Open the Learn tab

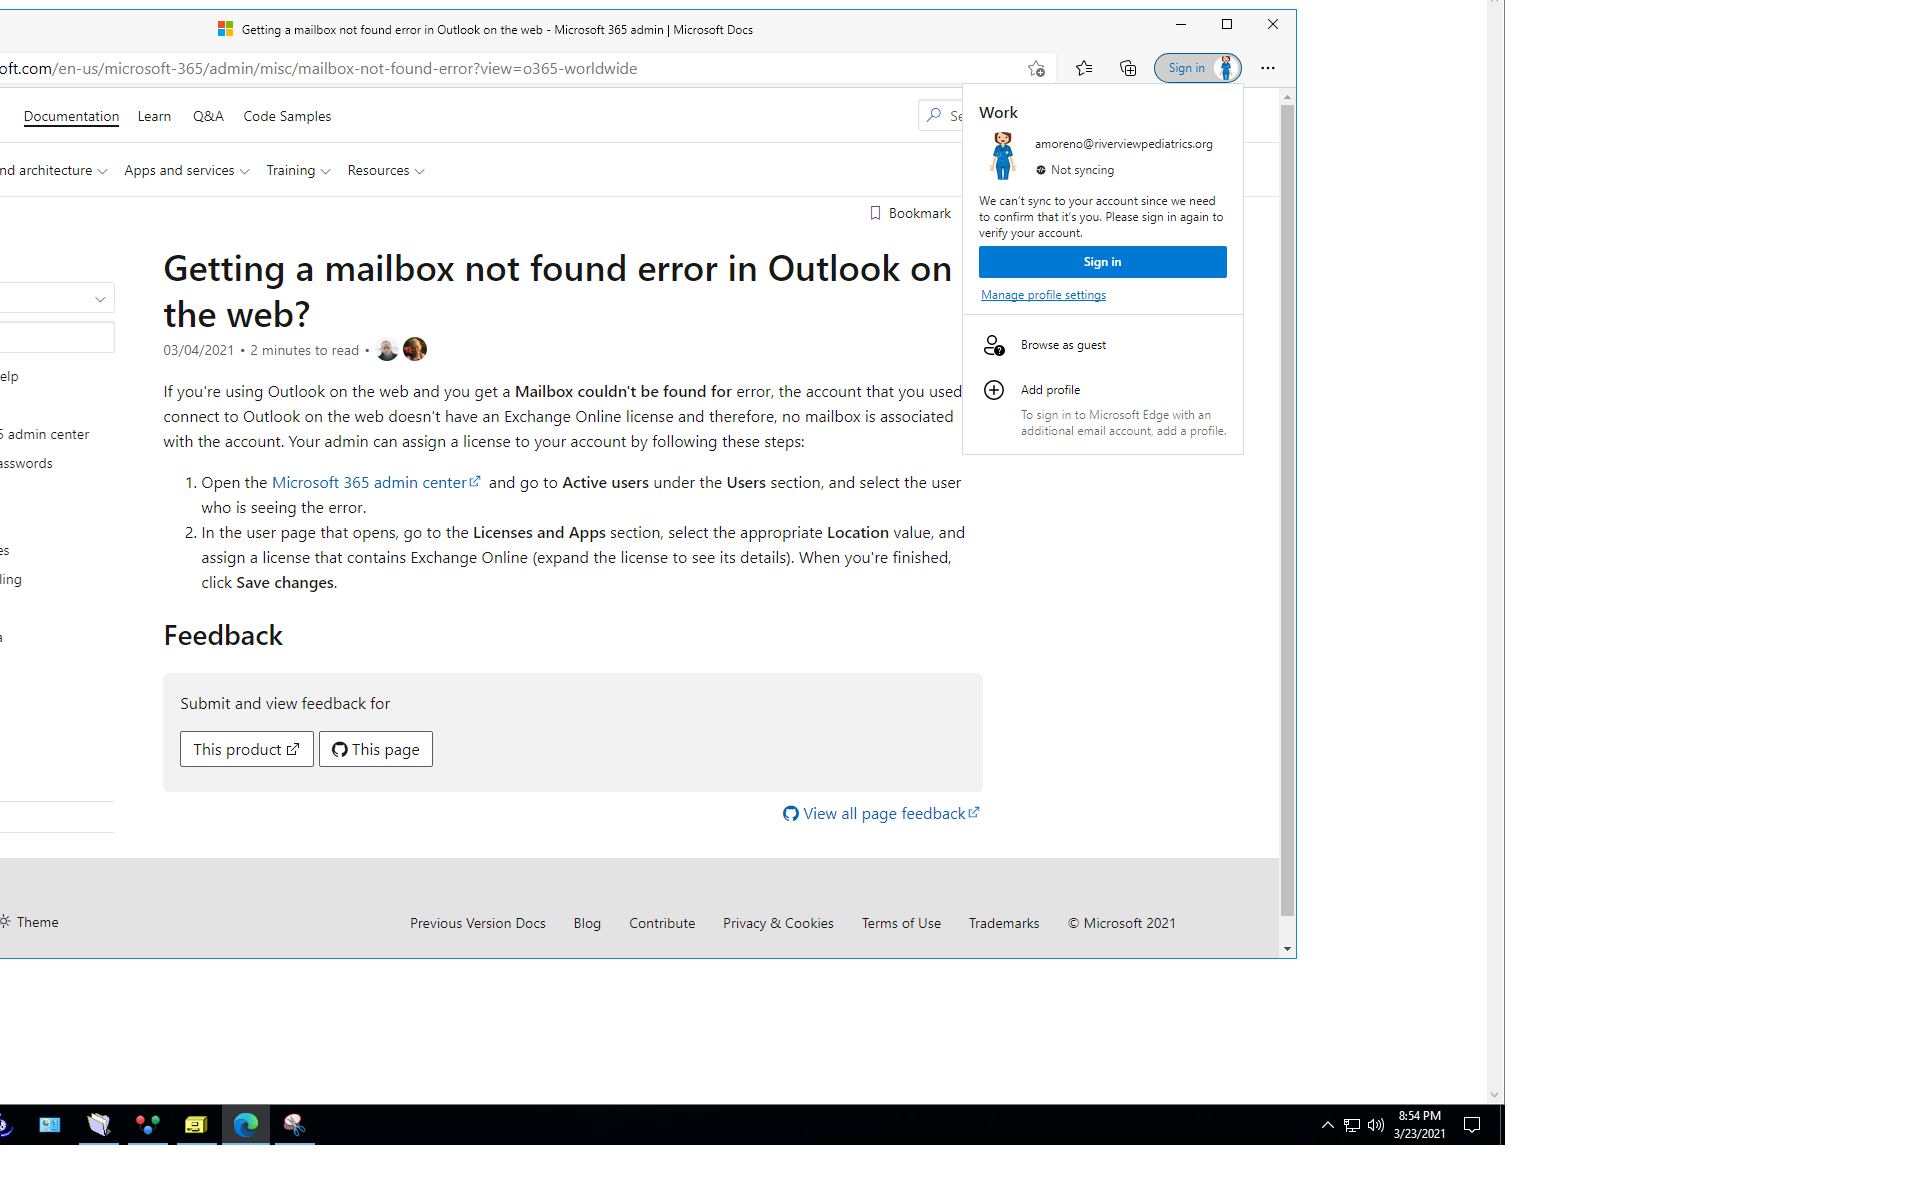coord(154,116)
